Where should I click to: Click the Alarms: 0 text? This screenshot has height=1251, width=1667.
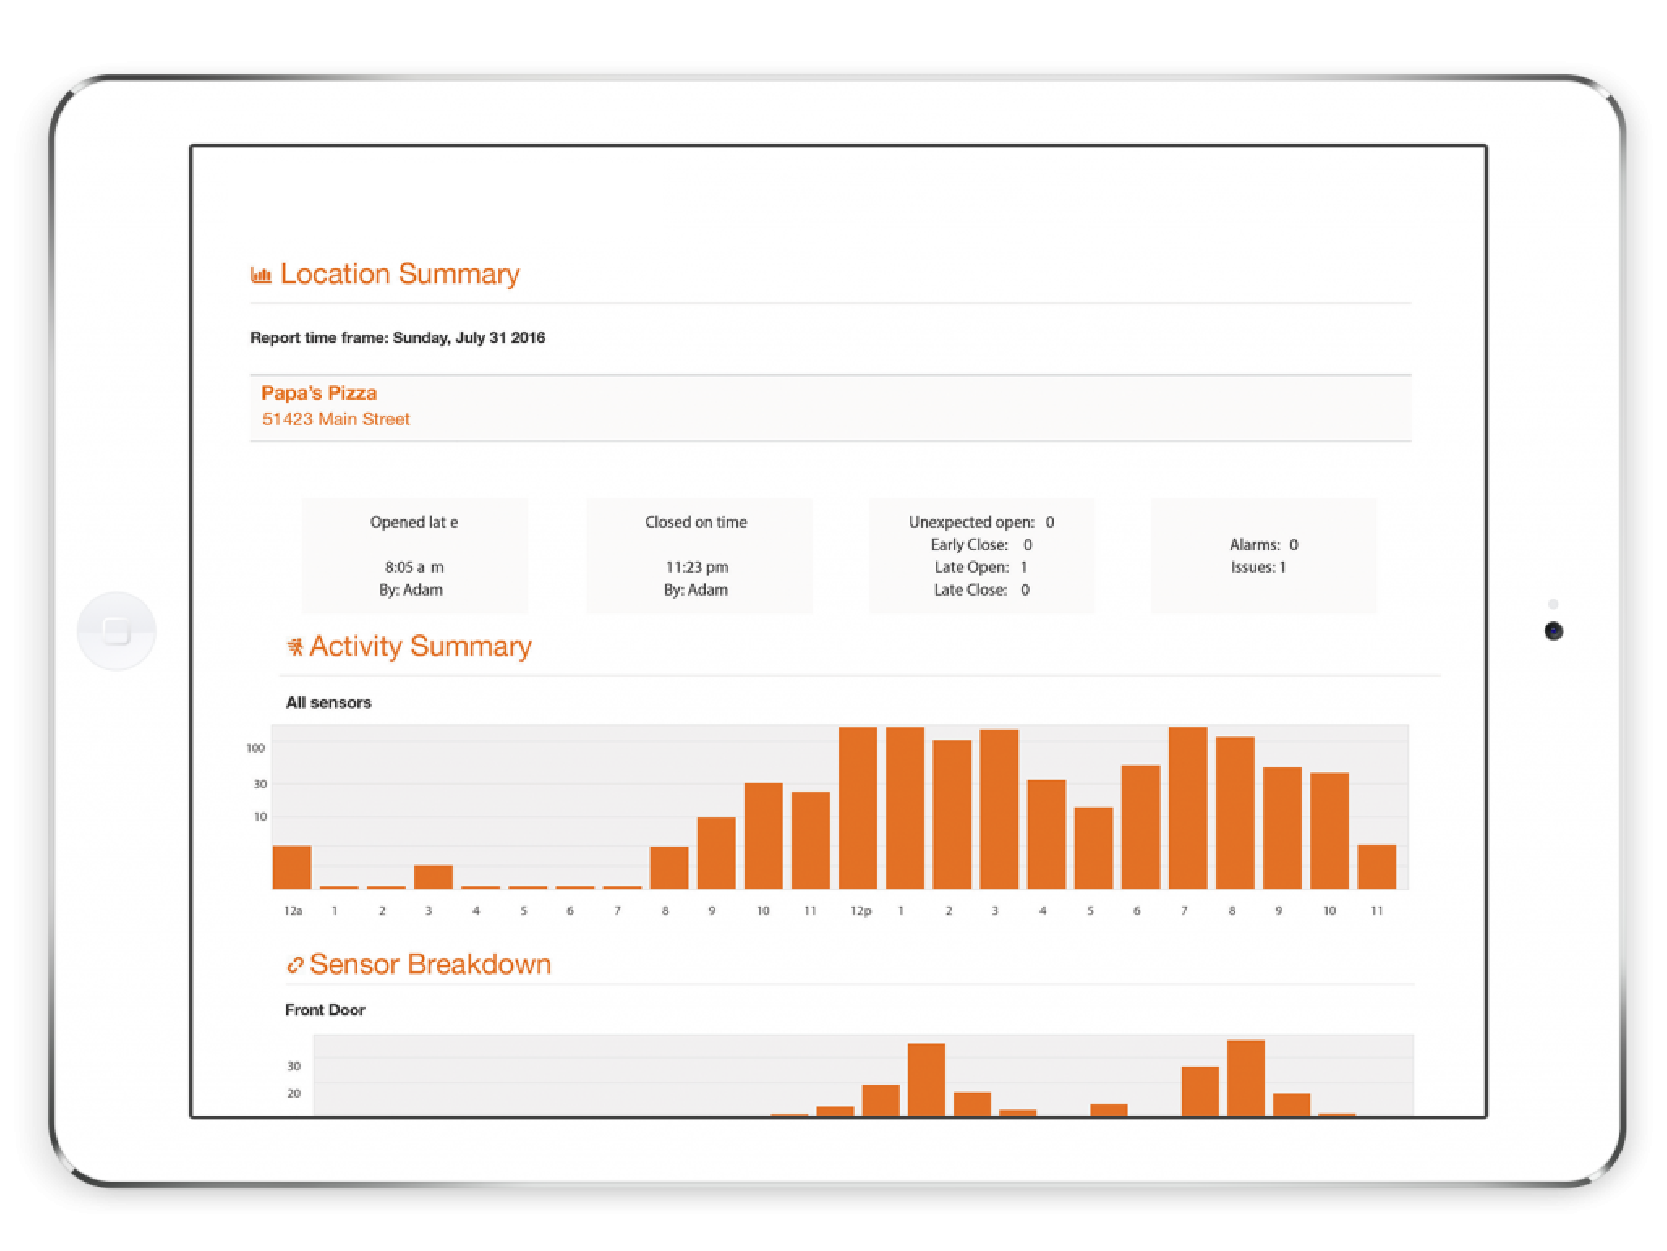pyautogui.click(x=1264, y=545)
